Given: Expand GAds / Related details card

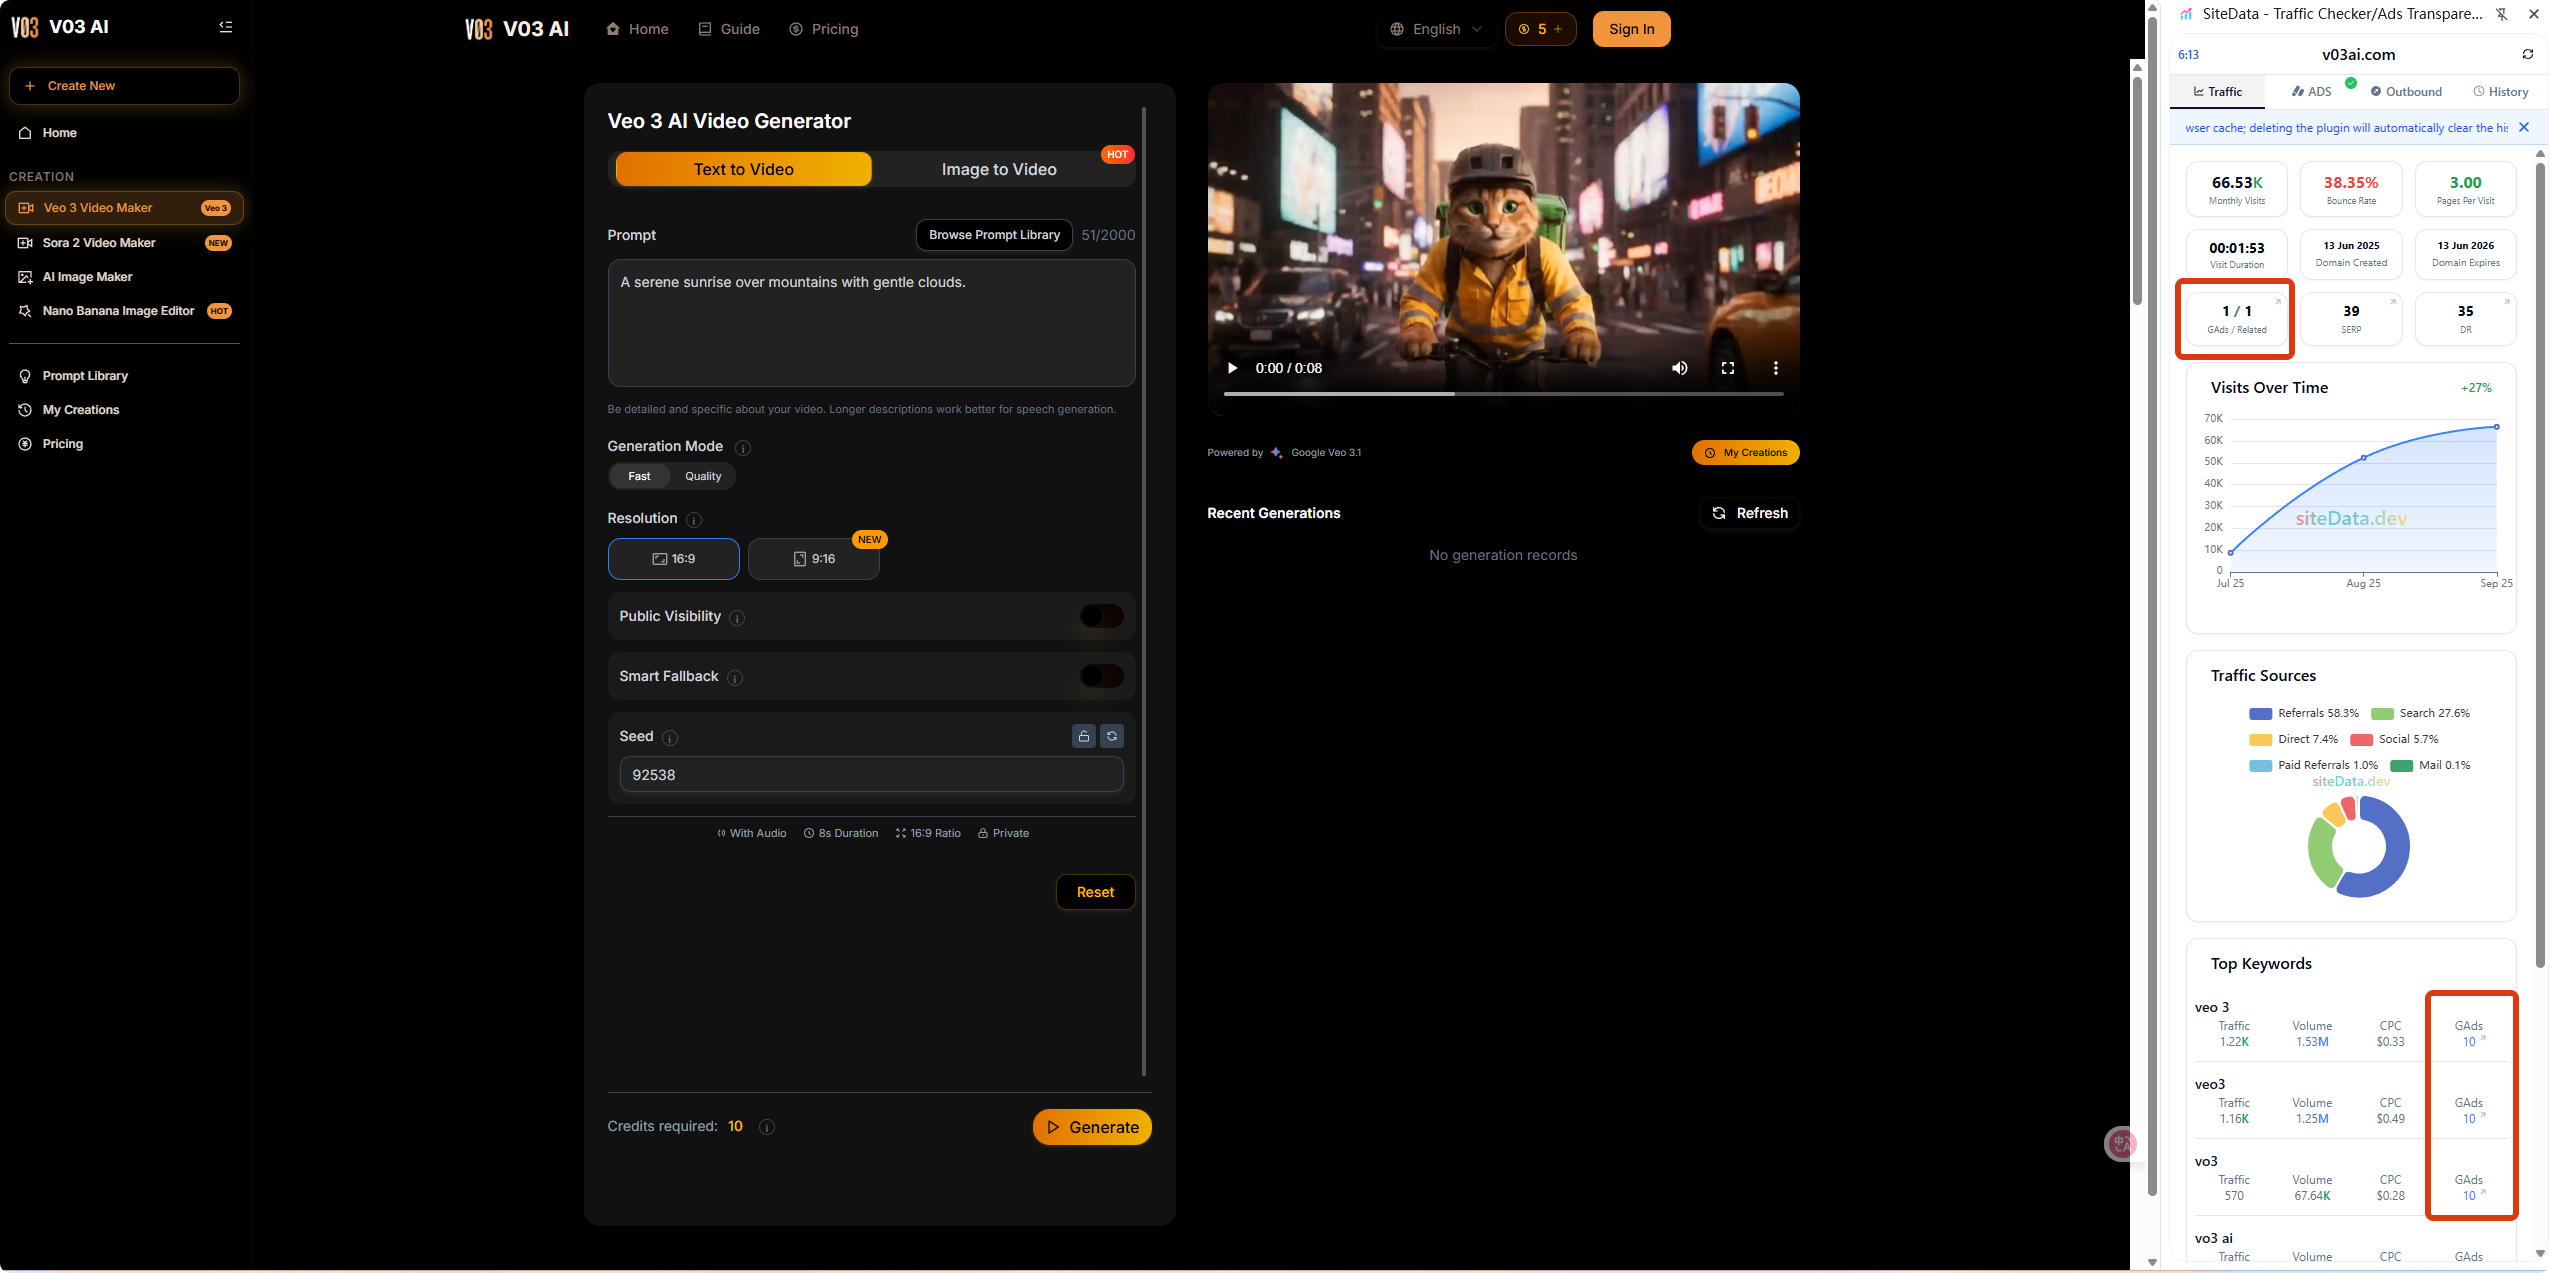Looking at the screenshot, I should click(2237, 318).
